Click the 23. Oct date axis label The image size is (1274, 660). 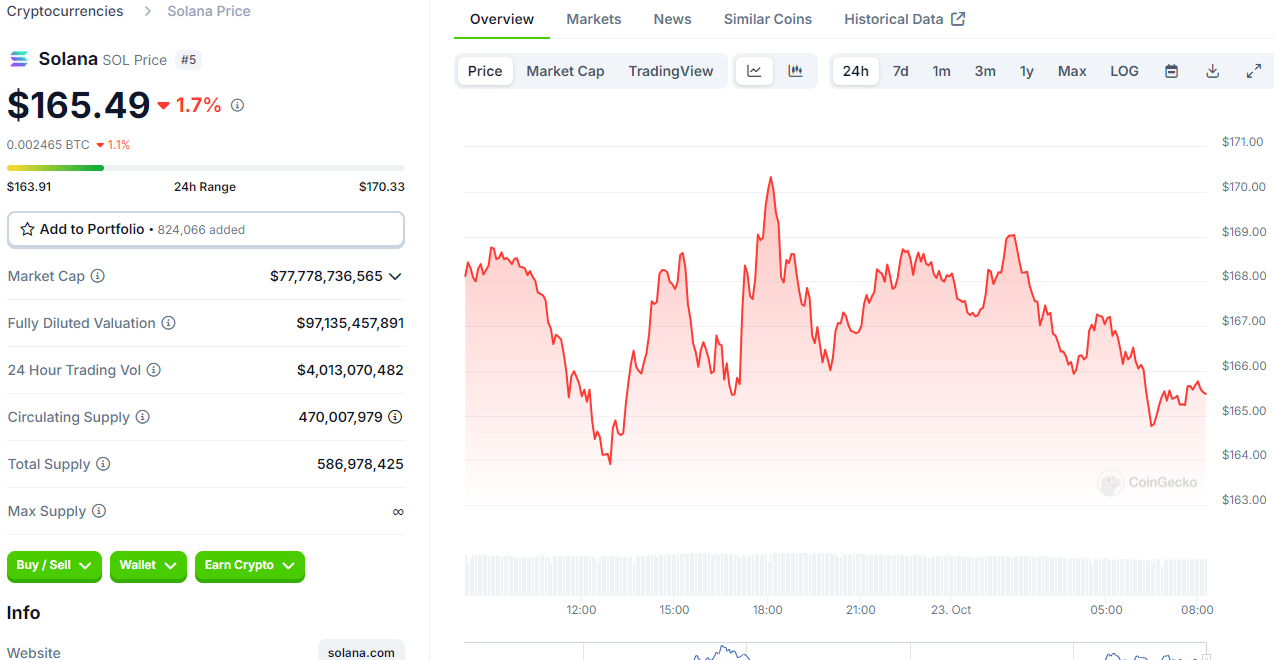click(x=951, y=610)
